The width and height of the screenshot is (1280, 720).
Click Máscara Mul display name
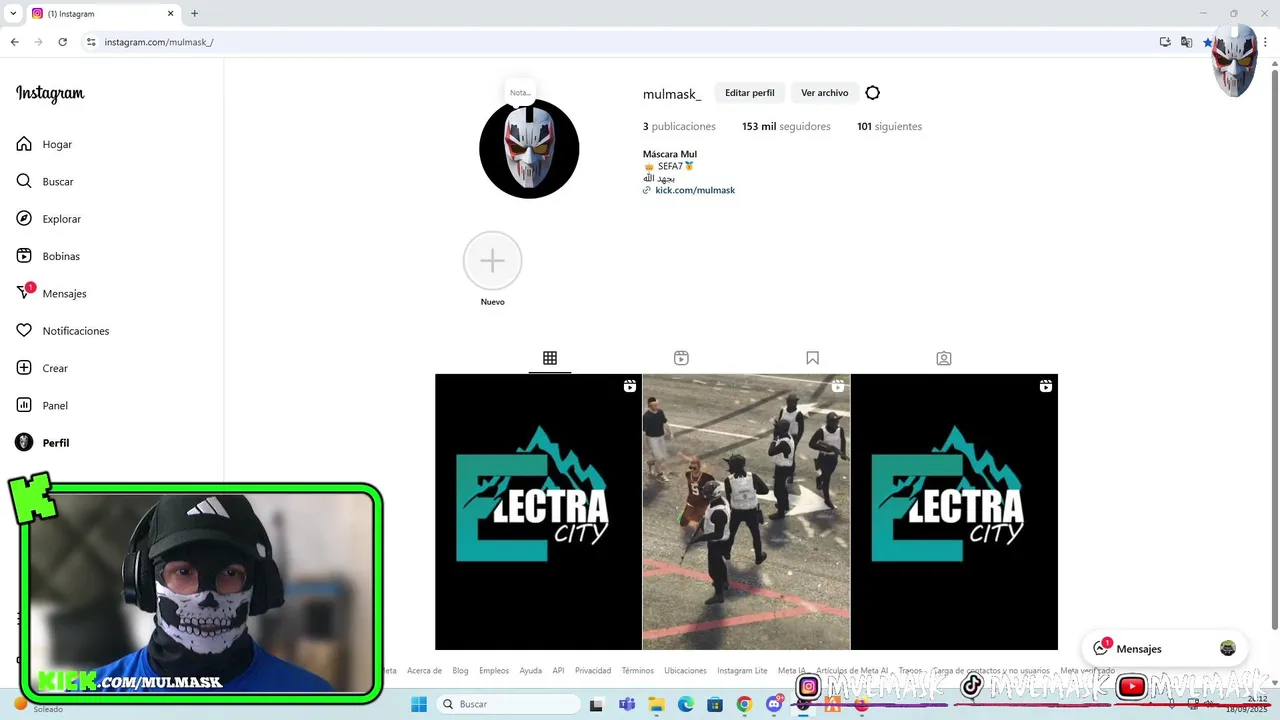coord(670,154)
